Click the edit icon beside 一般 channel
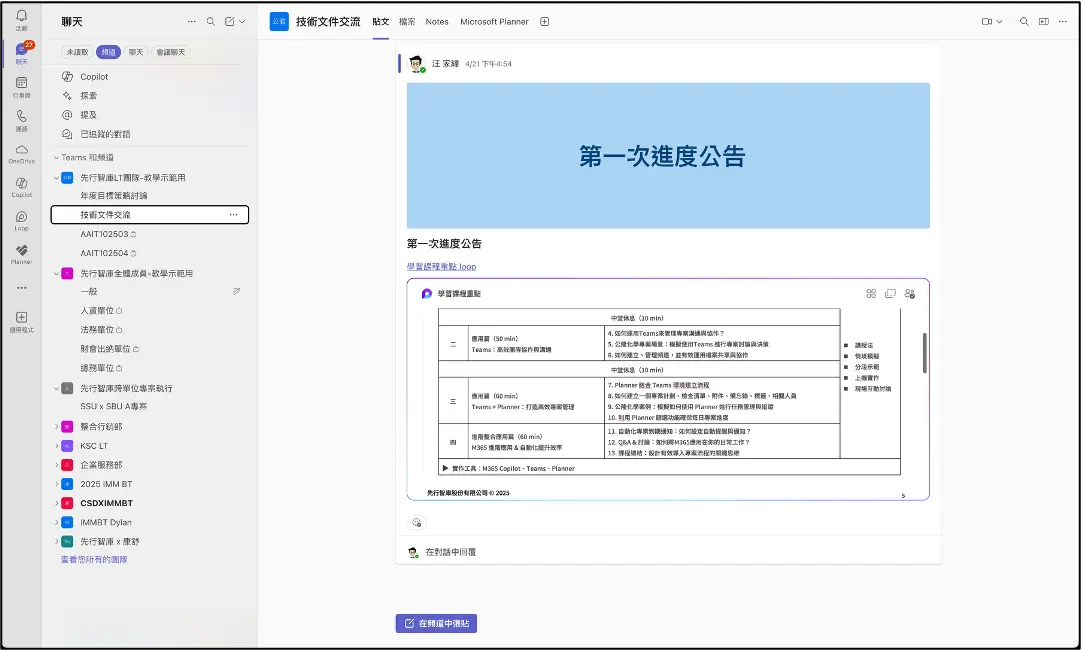Screen dimensions: 1082x650 pyautogui.click(x=236, y=292)
